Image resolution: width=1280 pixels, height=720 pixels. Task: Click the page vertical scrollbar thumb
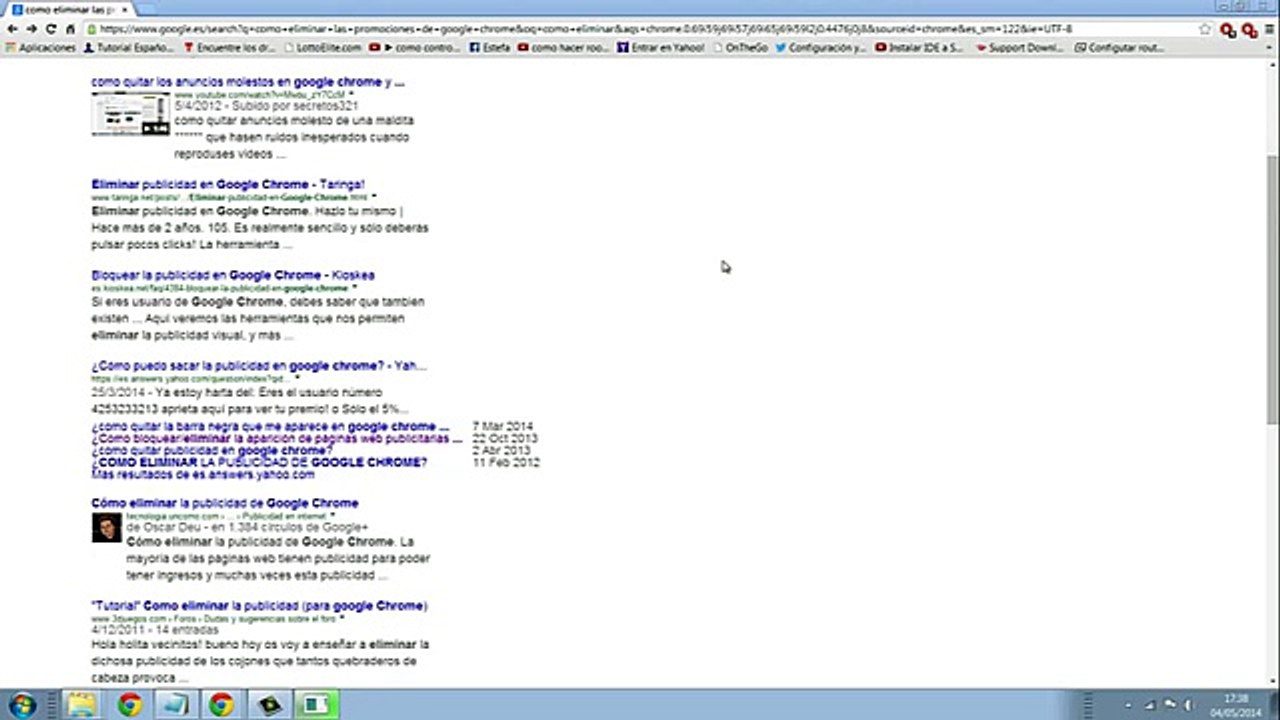tap(1272, 288)
